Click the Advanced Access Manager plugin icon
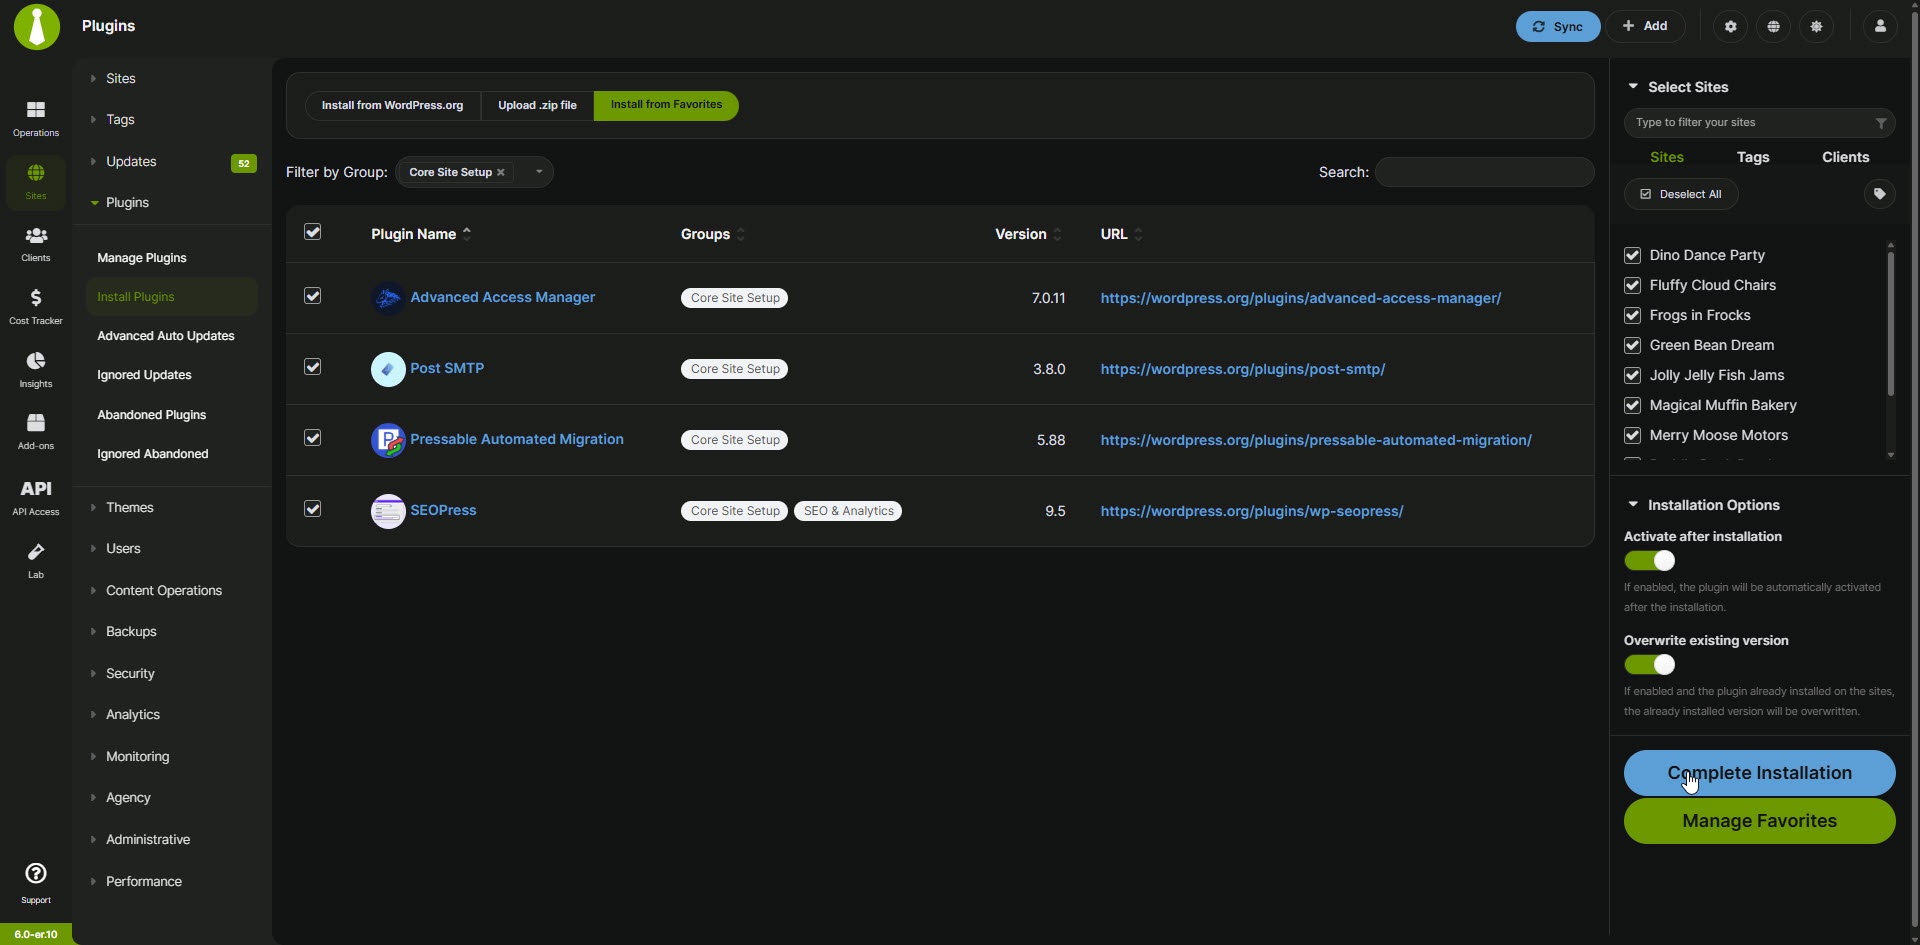This screenshot has height=945, width=1920. (x=388, y=298)
